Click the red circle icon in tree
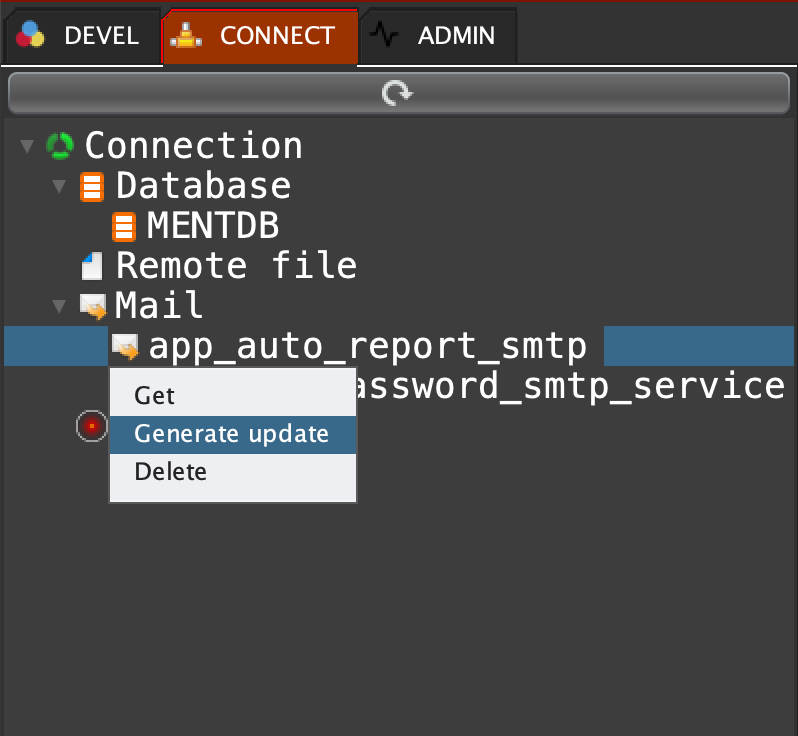Image resolution: width=798 pixels, height=736 pixels. click(x=91, y=427)
